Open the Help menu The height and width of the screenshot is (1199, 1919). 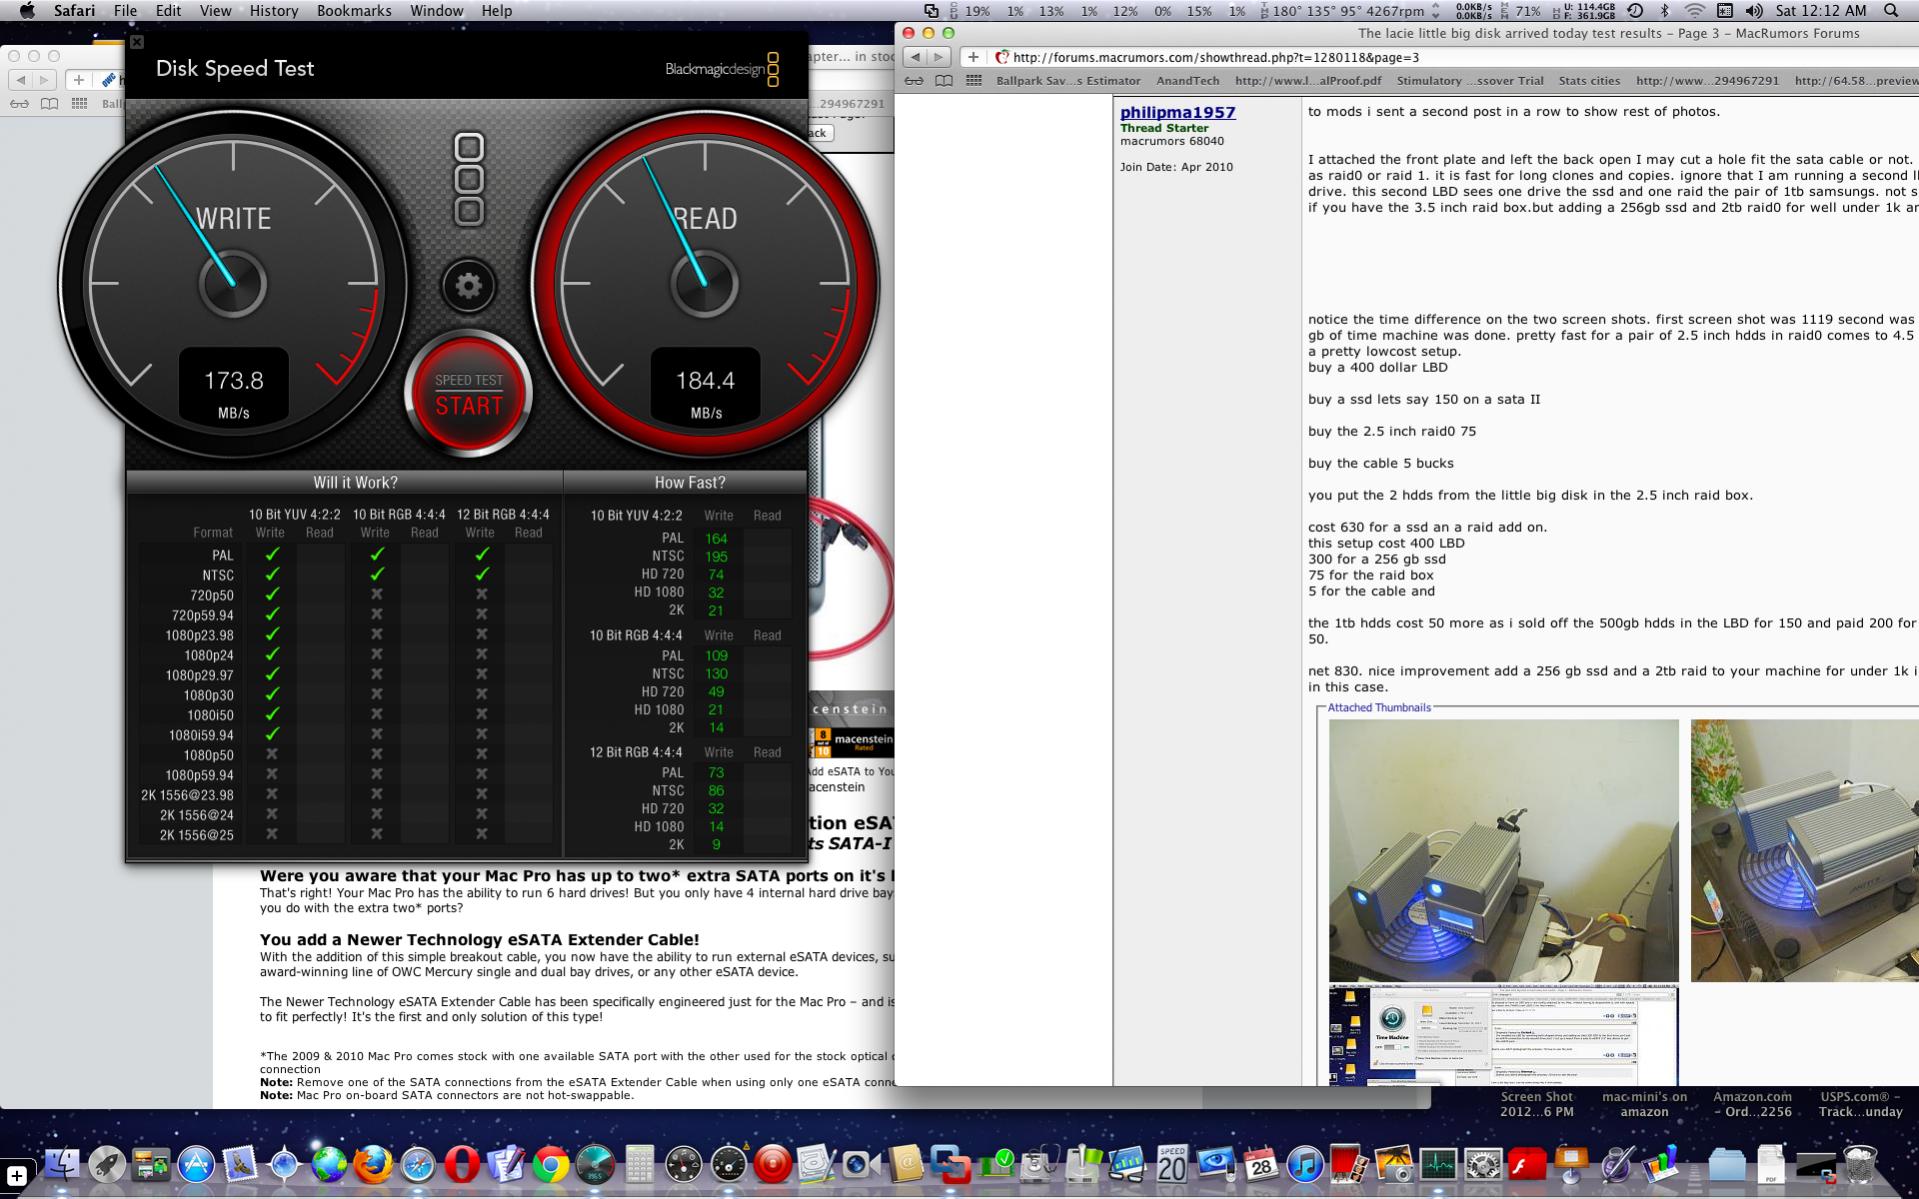point(497,11)
